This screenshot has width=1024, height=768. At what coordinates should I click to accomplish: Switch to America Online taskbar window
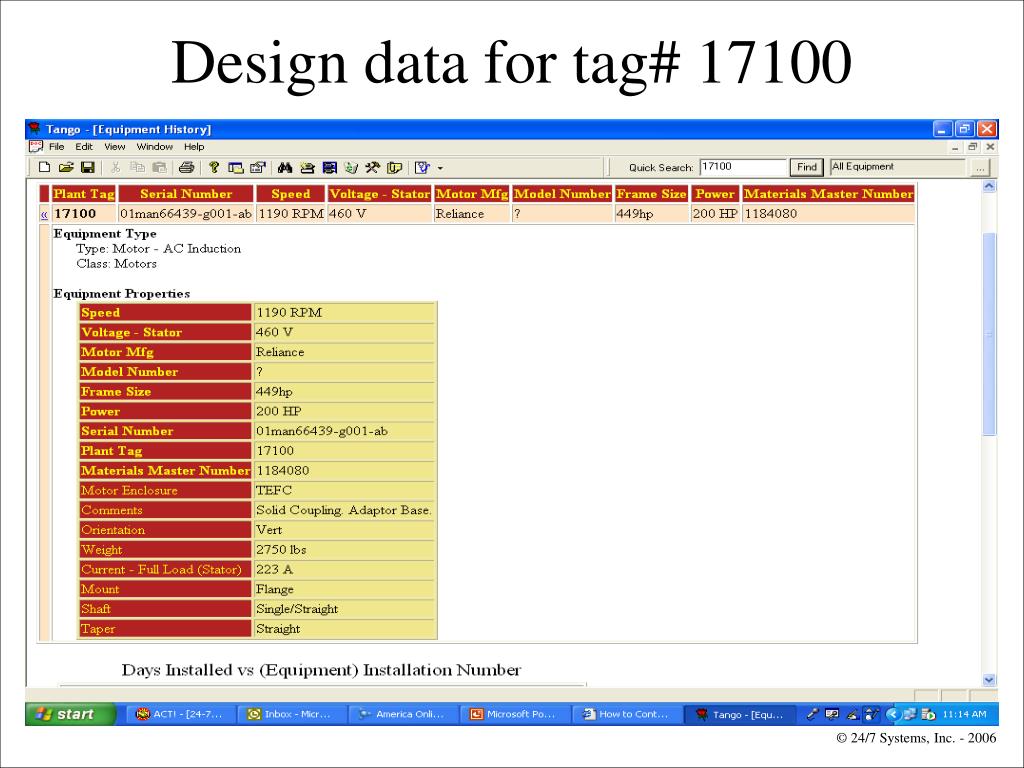(402, 714)
